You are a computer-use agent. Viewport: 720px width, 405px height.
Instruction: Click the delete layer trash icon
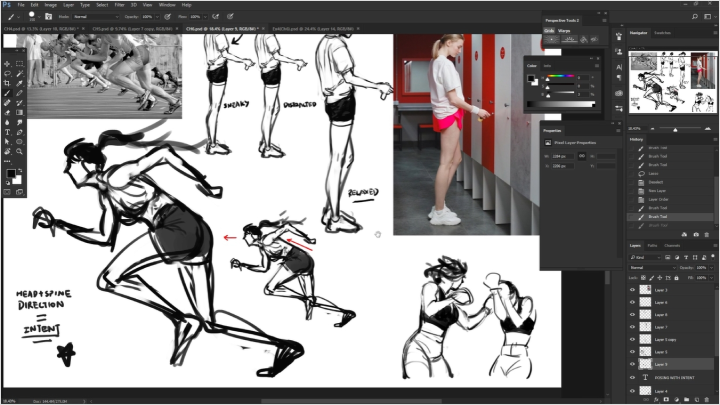[707, 399]
